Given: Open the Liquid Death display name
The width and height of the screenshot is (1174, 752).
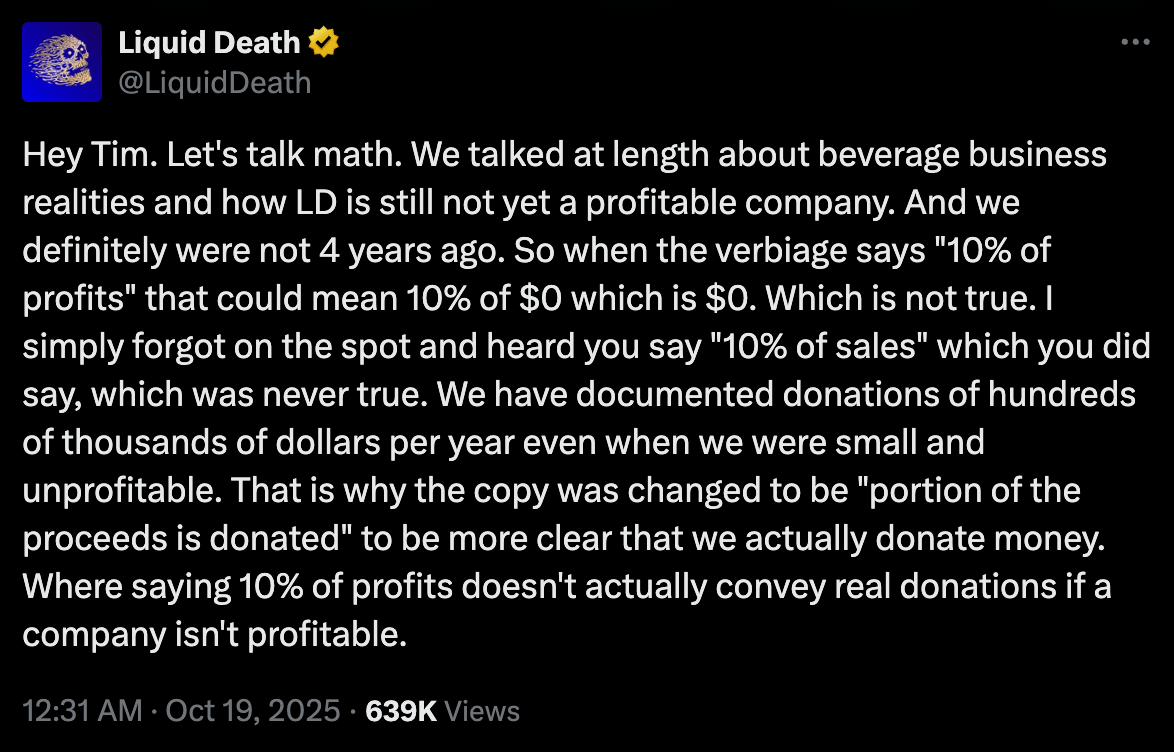Looking at the screenshot, I should [209, 43].
